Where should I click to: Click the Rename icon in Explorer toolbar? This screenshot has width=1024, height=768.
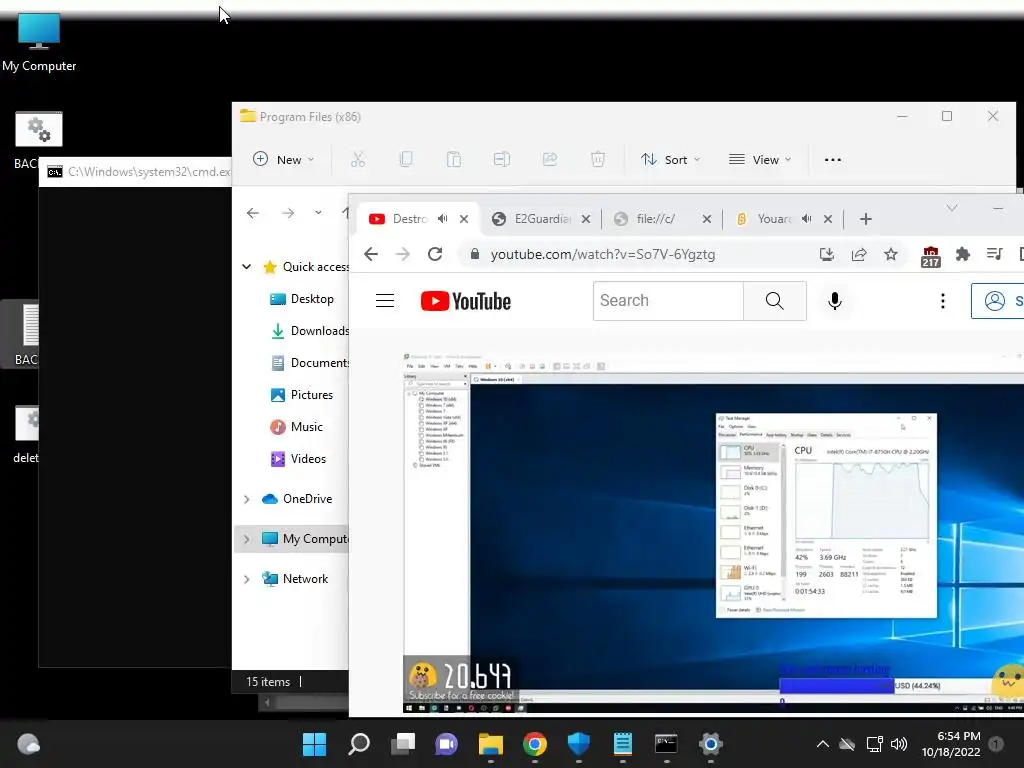[x=502, y=159]
